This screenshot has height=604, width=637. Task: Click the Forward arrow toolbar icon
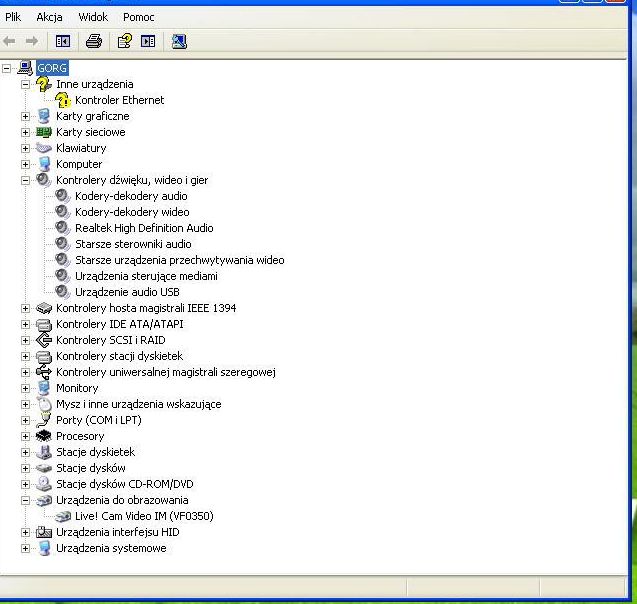(32, 41)
